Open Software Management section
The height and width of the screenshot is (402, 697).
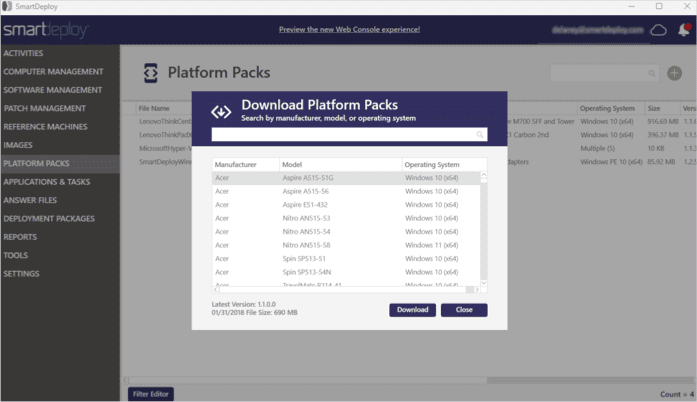point(52,90)
